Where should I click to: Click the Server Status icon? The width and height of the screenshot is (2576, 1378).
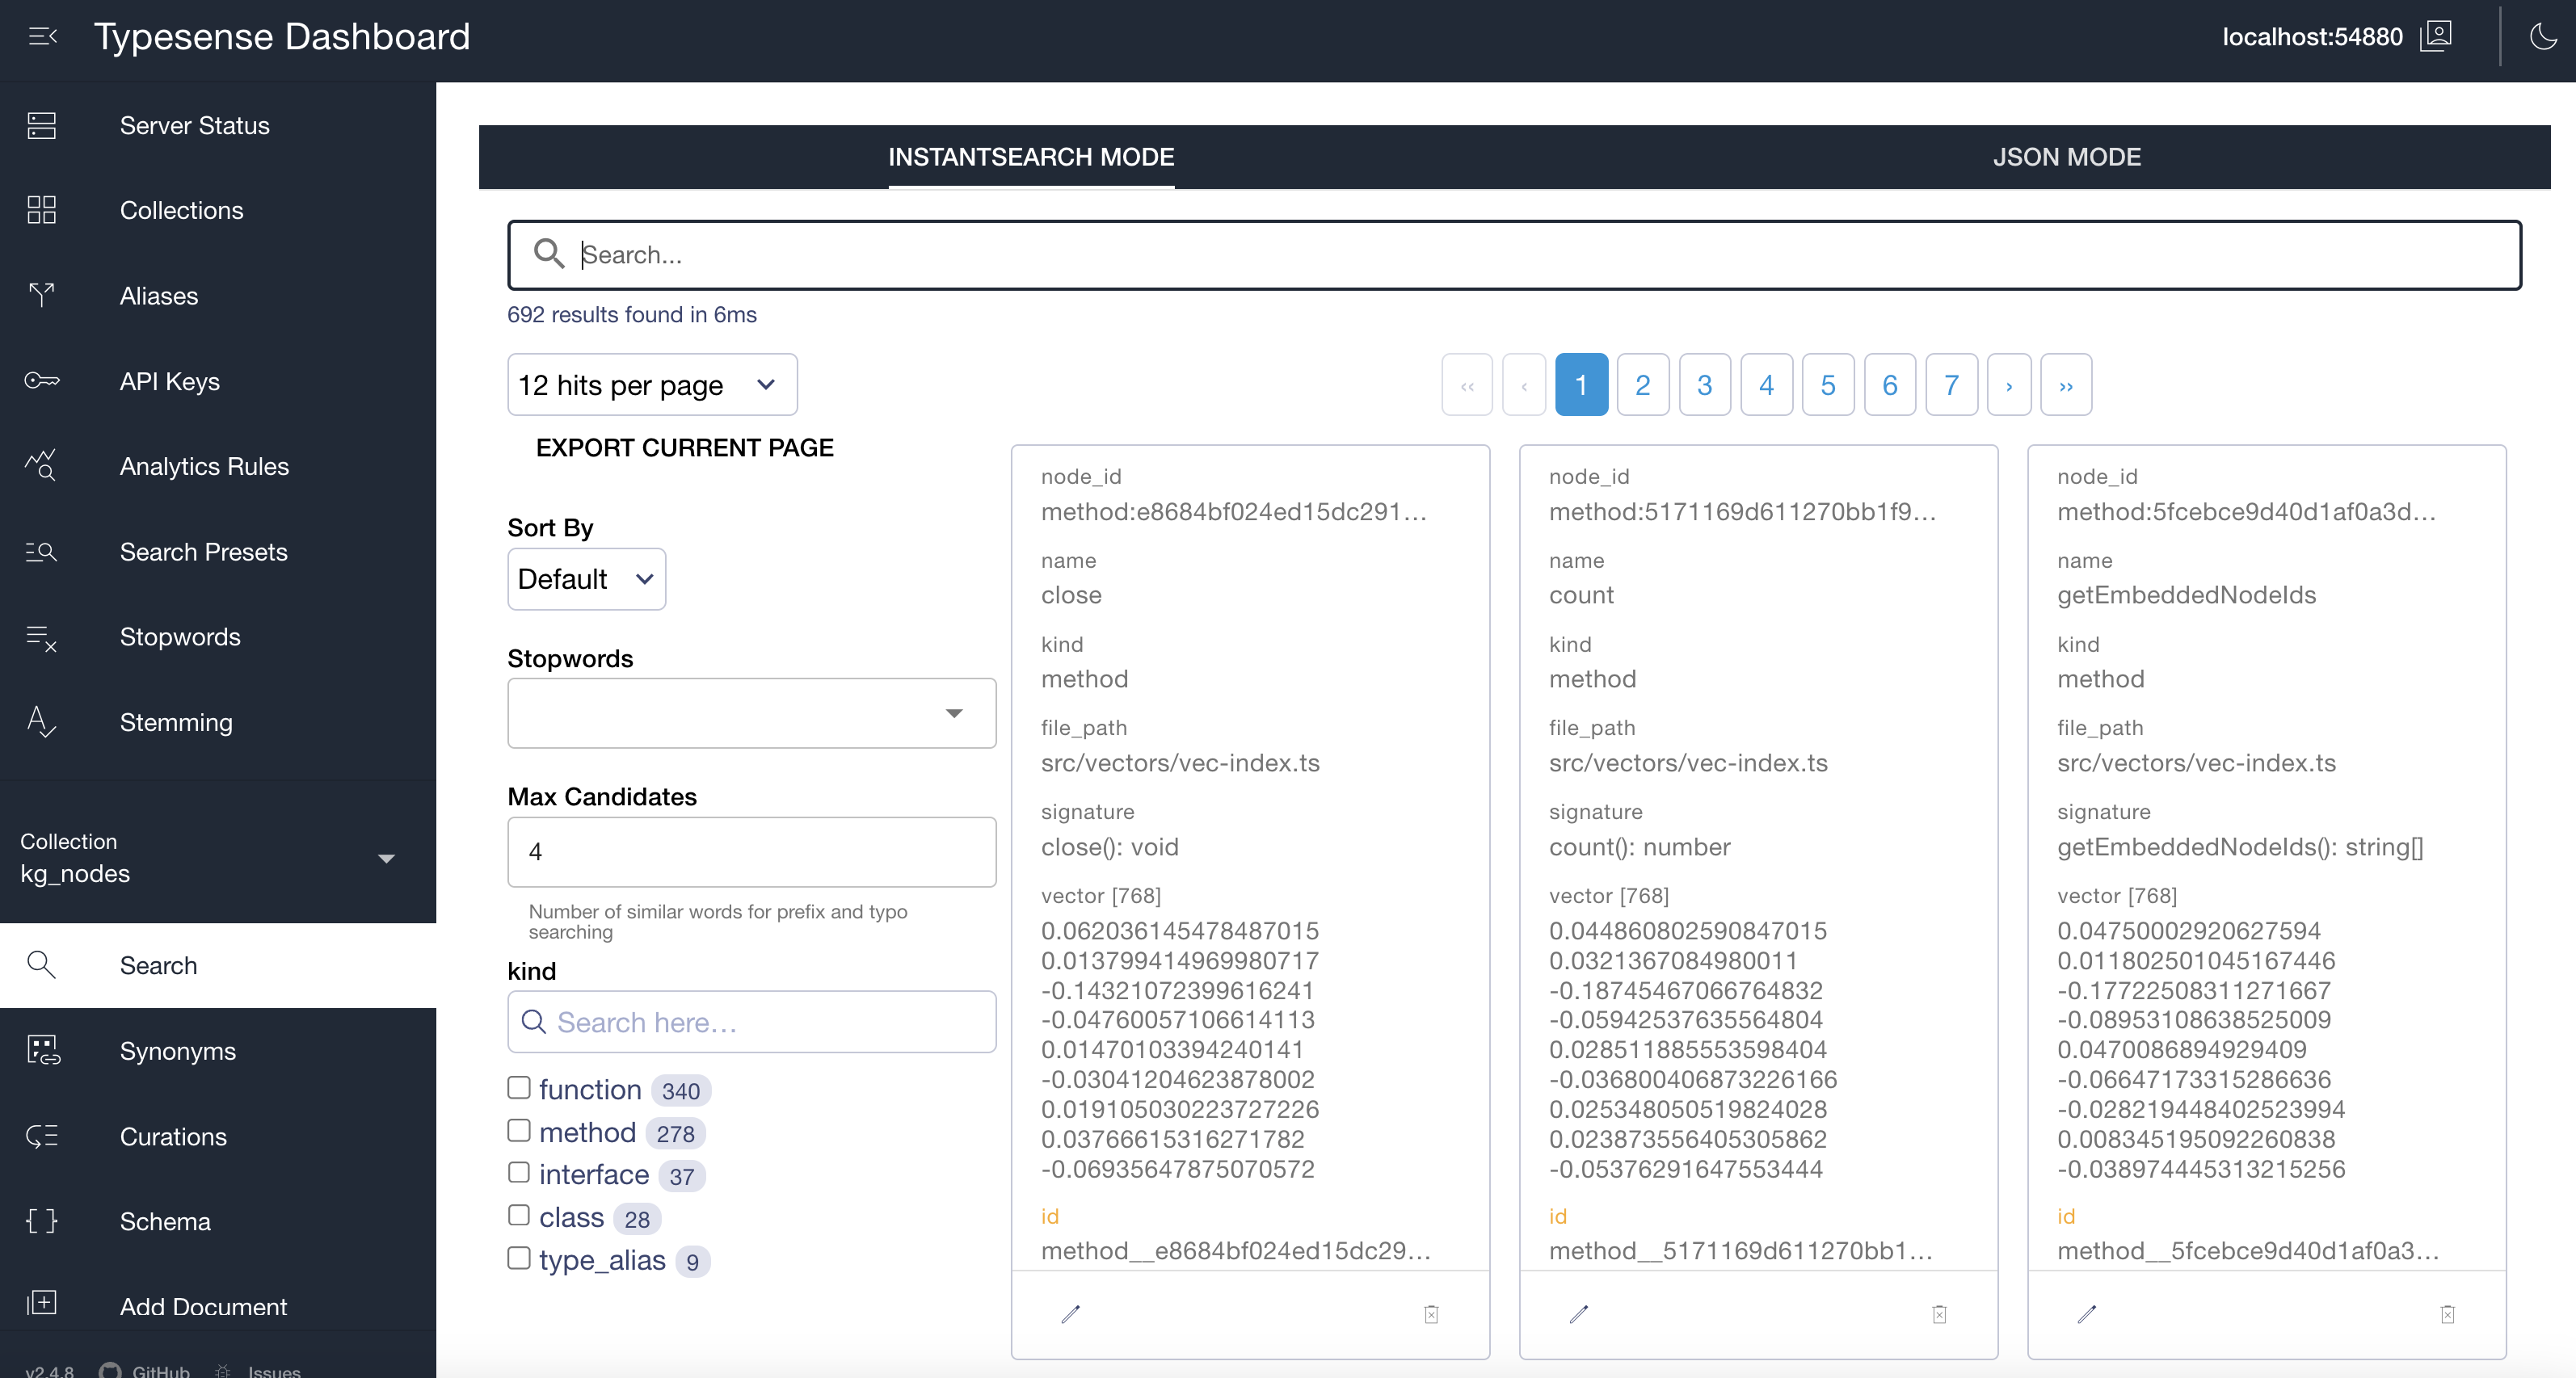pos(41,125)
